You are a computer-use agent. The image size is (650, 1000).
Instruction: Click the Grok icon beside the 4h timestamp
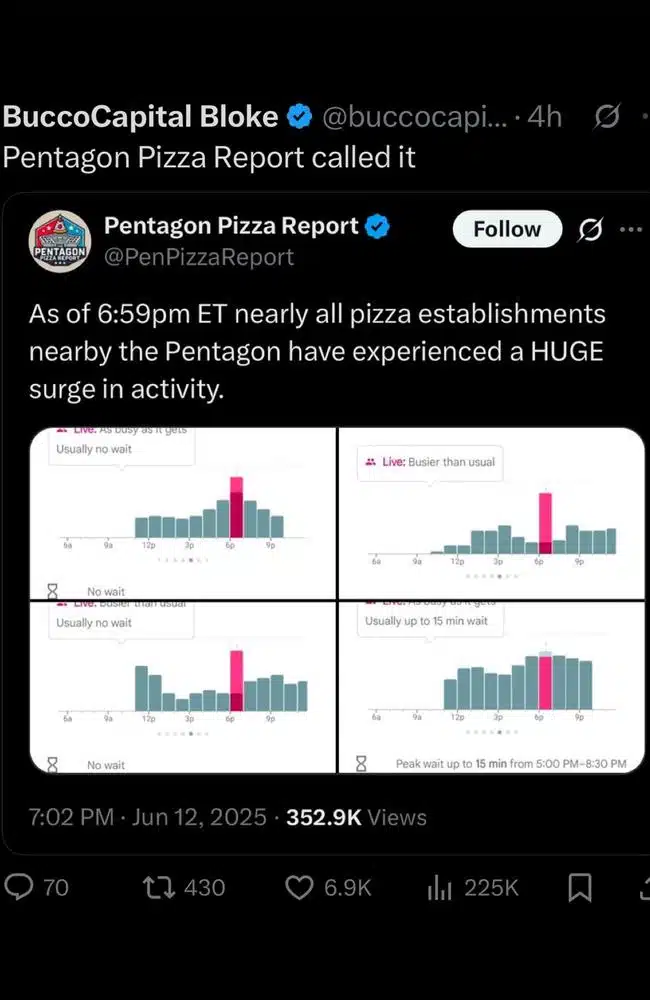pyautogui.click(x=606, y=118)
